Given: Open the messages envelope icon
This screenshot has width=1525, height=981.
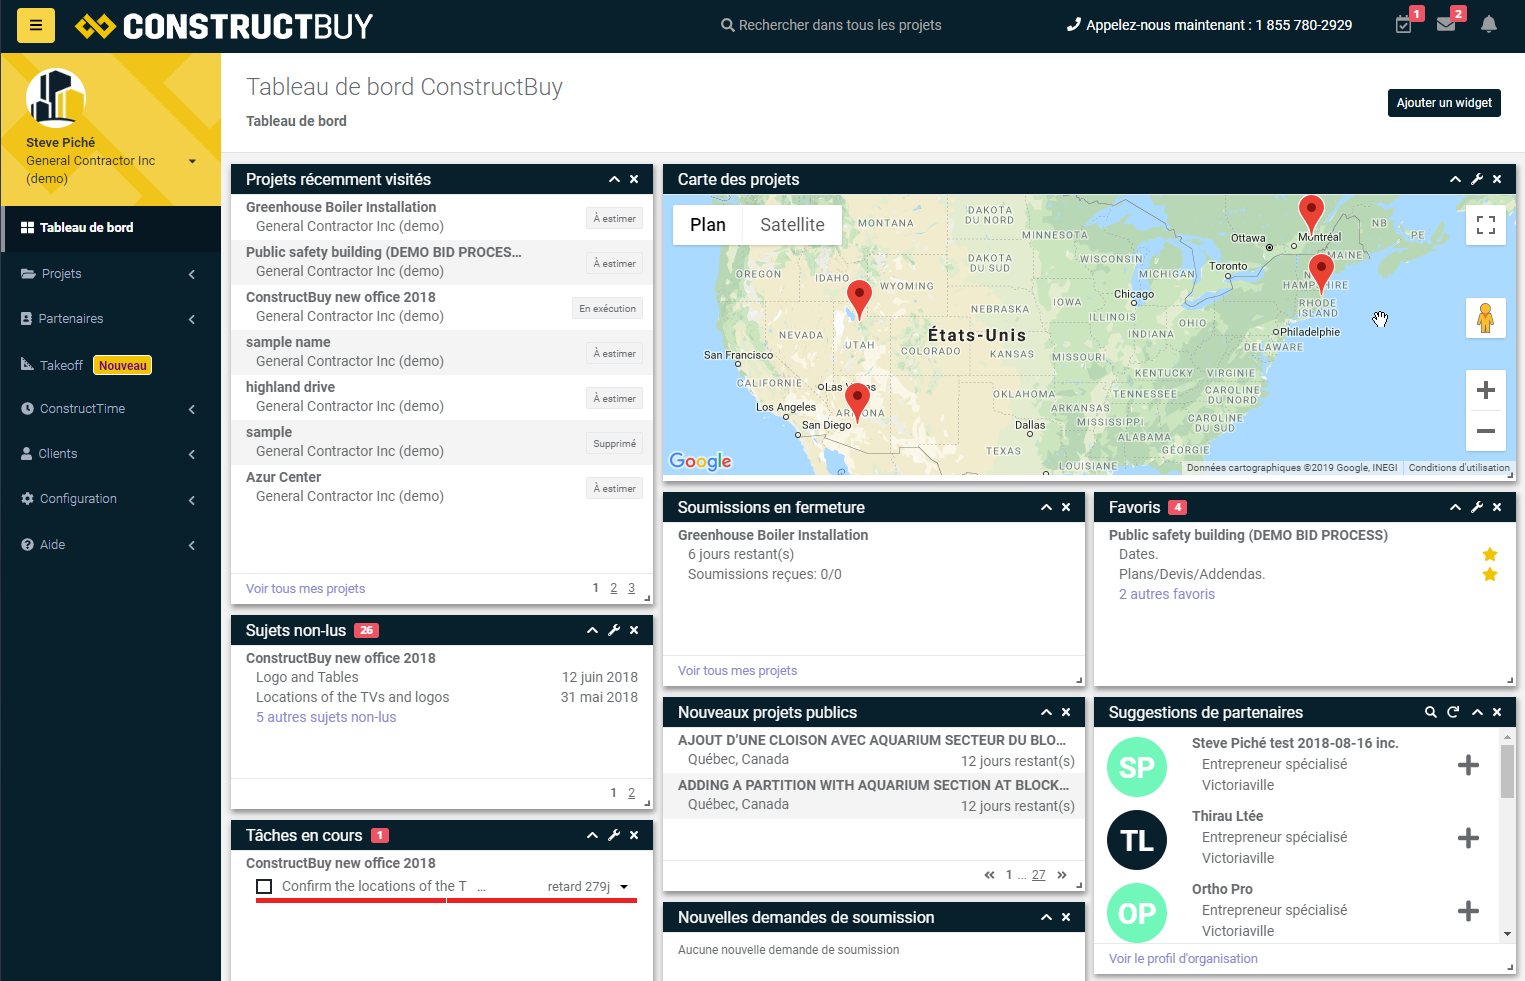Looking at the screenshot, I should [1446, 24].
